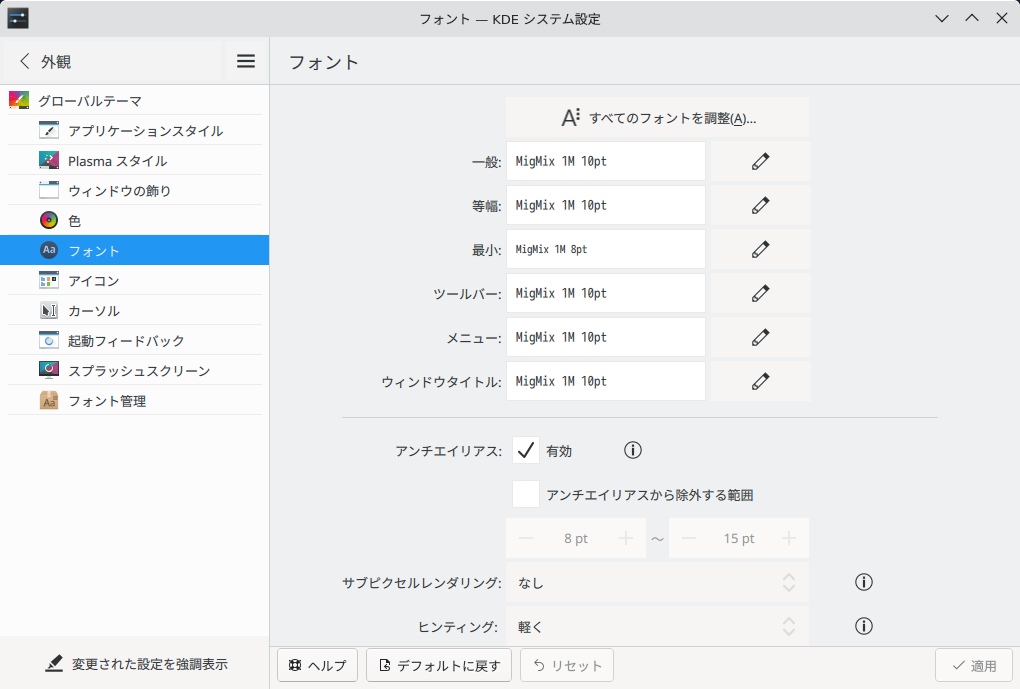Click the 等幅 font field
Screen dimensions: 1020x689
[606, 205]
